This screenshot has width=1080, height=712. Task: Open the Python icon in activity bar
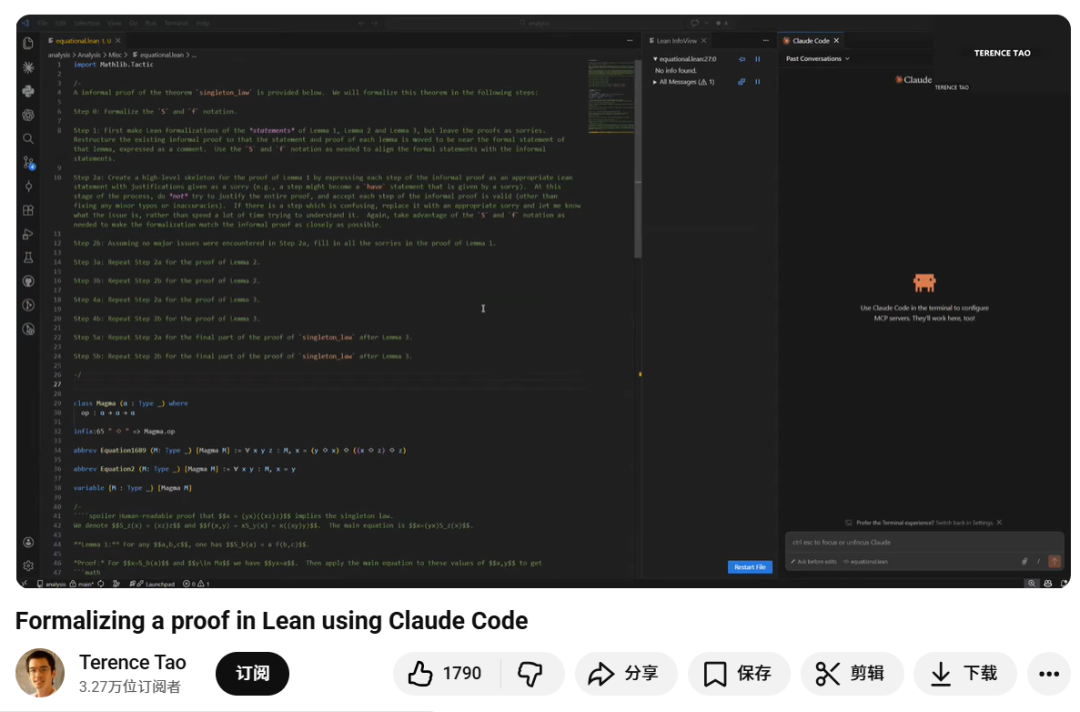tap(28, 91)
